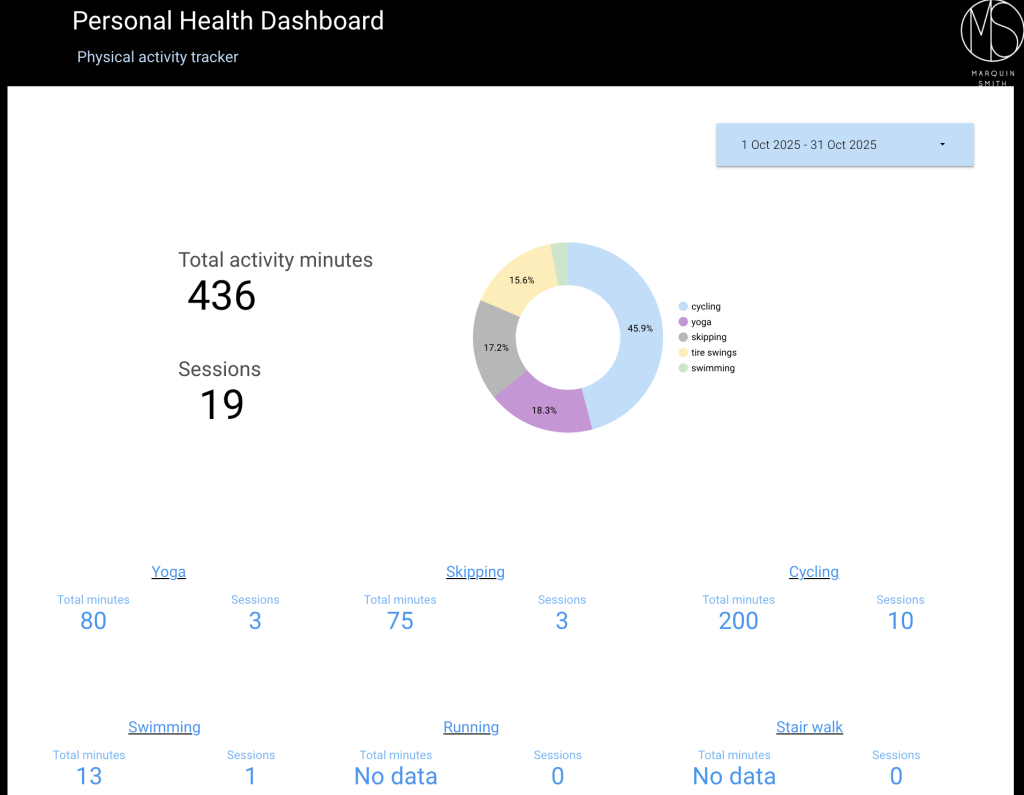This screenshot has height=795, width=1024.
Task: Click the cycling legend color dot
Action: pos(683,307)
